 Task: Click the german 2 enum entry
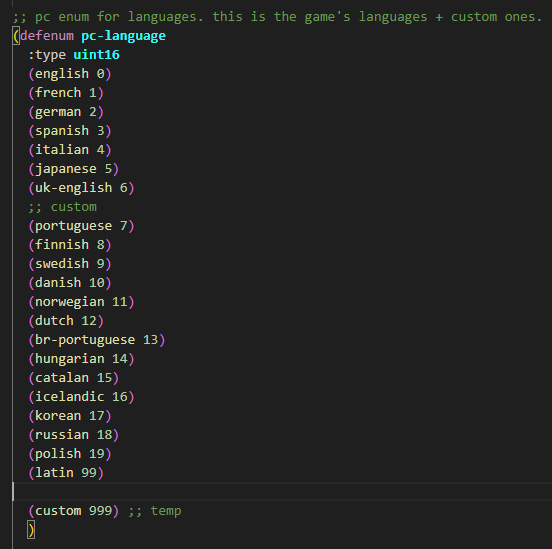tap(66, 112)
